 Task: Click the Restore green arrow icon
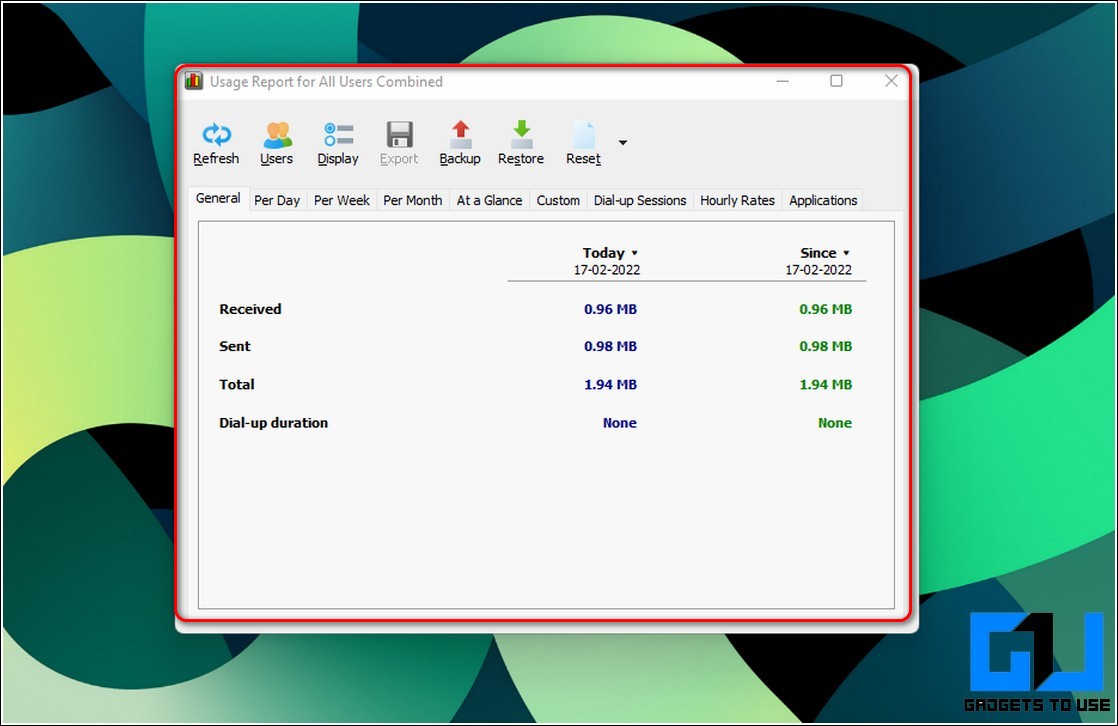[521, 134]
